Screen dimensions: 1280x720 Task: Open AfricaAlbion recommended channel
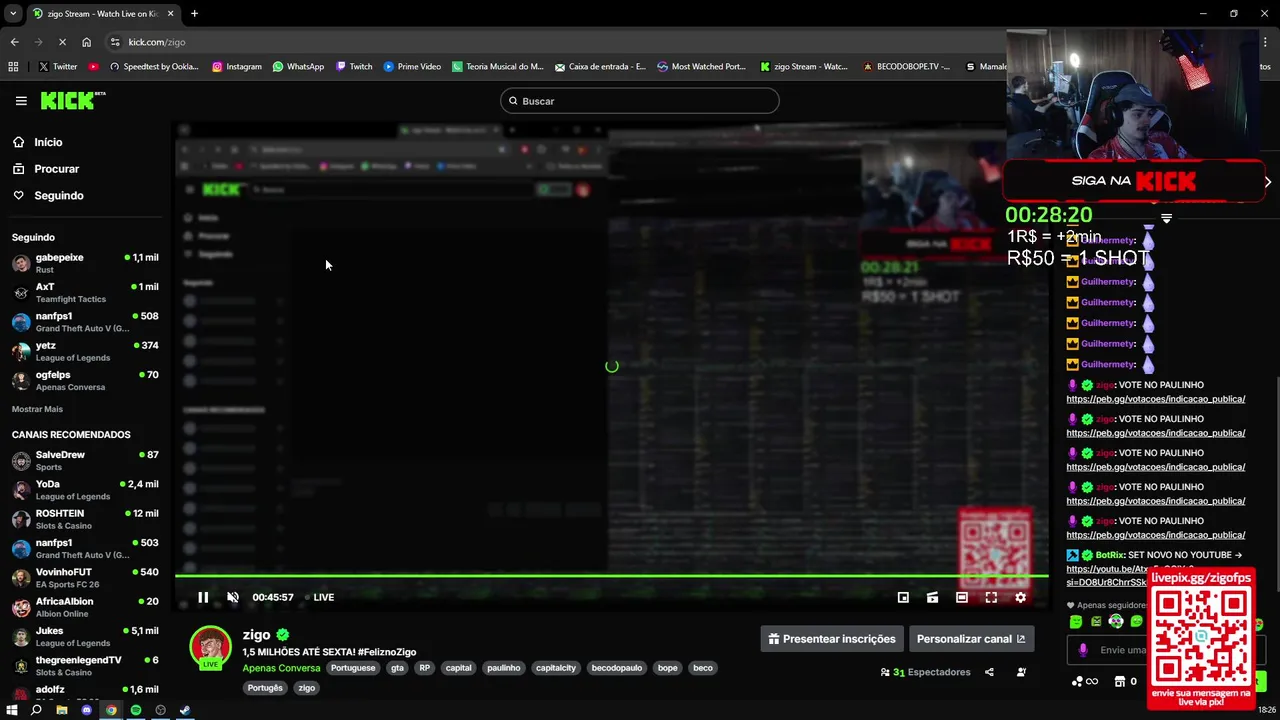[85, 607]
